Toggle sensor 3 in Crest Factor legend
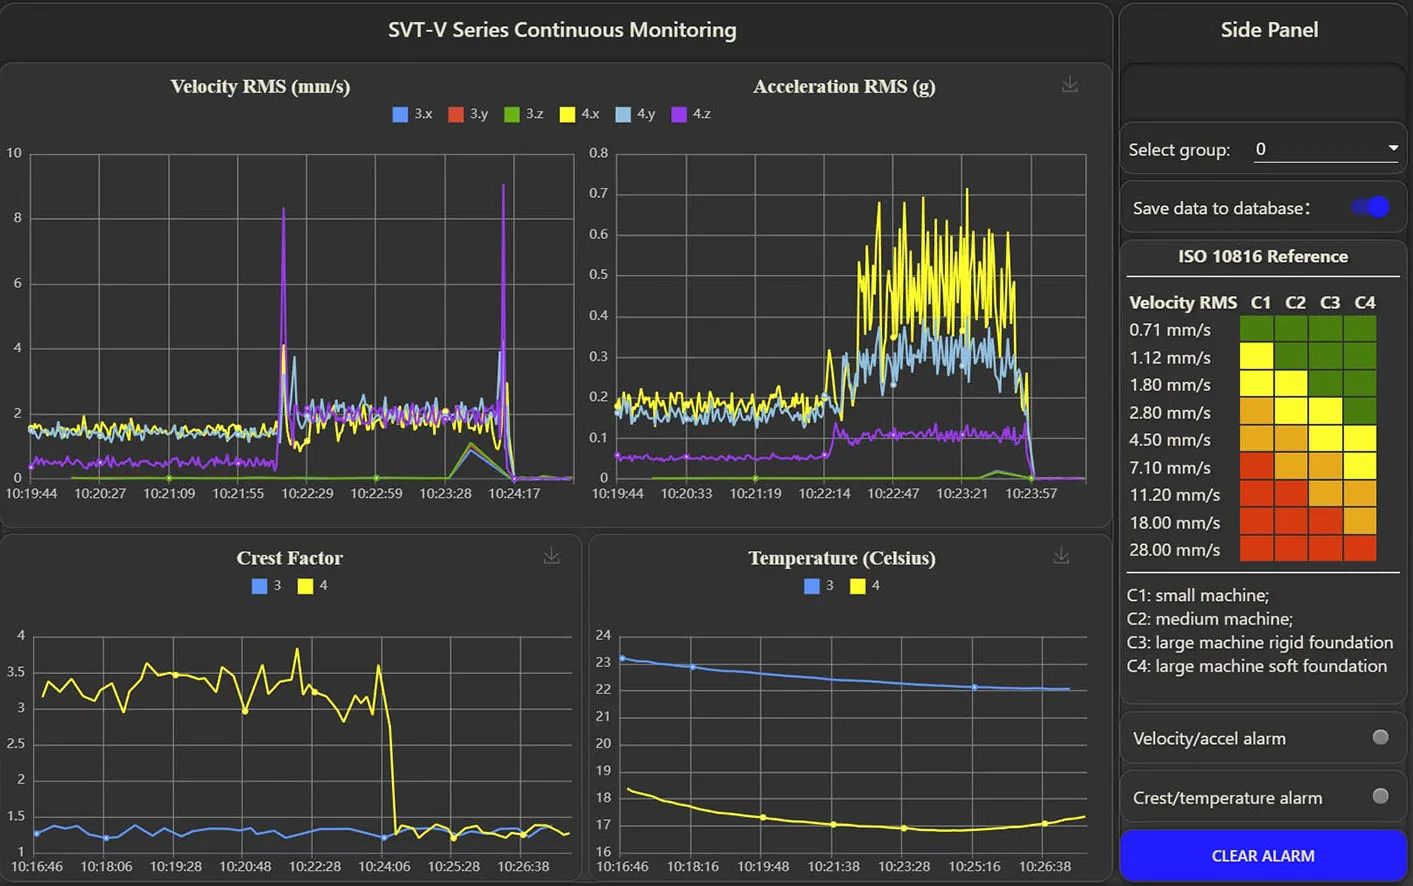 point(260,586)
